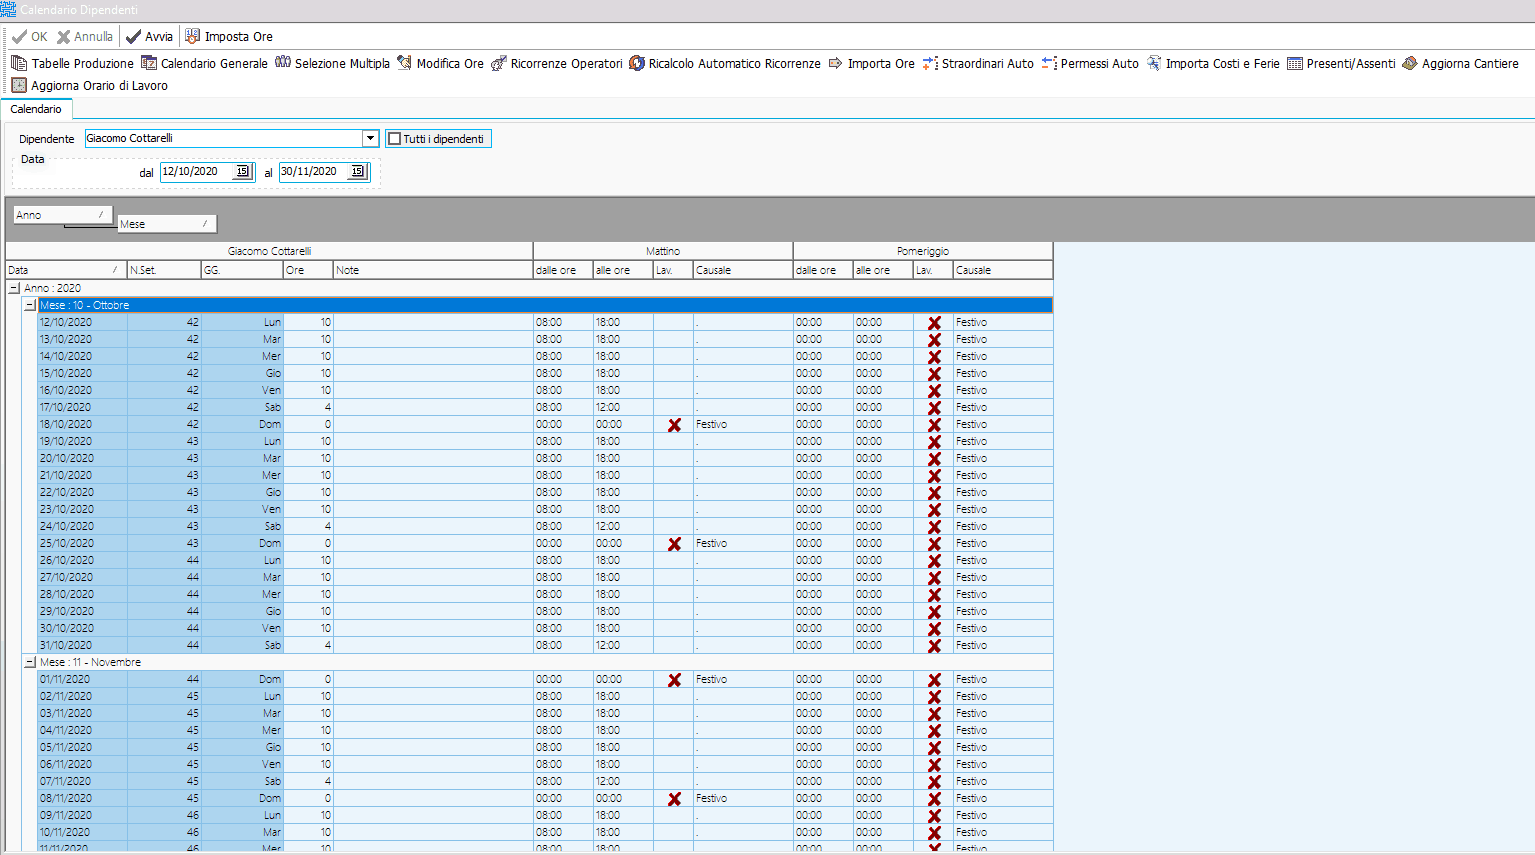Click the Pomeriggio Festivo cell on the 20/10/2020 row

click(1003, 458)
